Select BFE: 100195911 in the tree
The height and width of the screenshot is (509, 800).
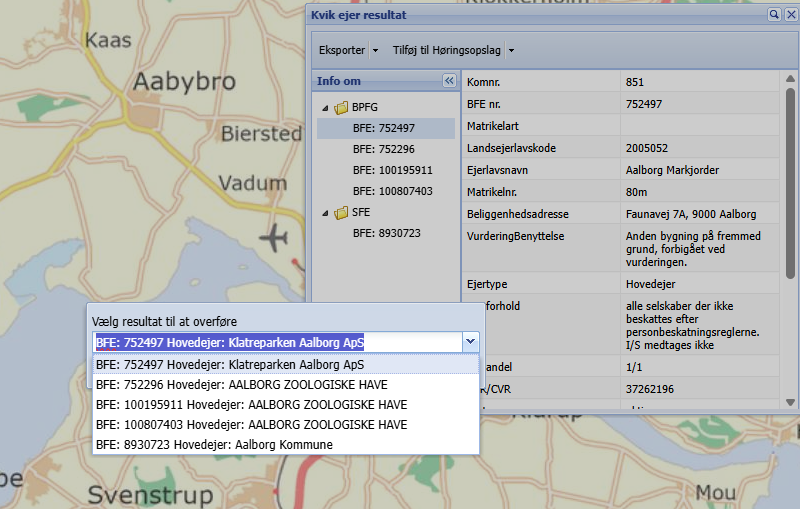[392, 170]
